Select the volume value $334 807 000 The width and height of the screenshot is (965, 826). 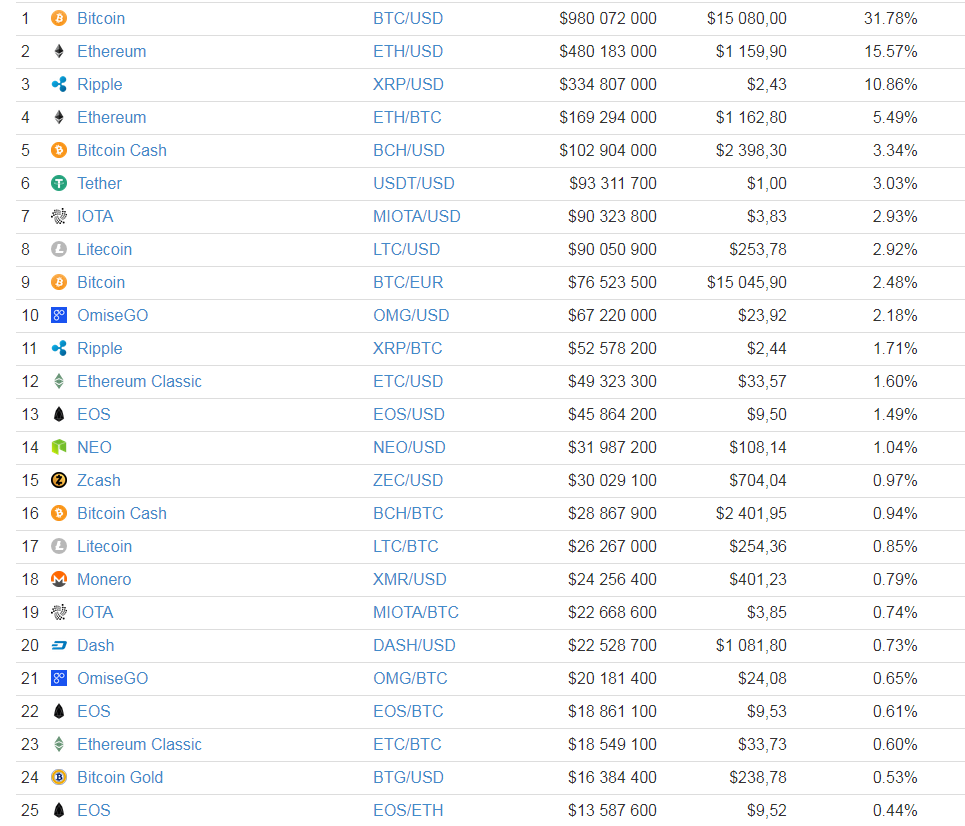pos(608,84)
